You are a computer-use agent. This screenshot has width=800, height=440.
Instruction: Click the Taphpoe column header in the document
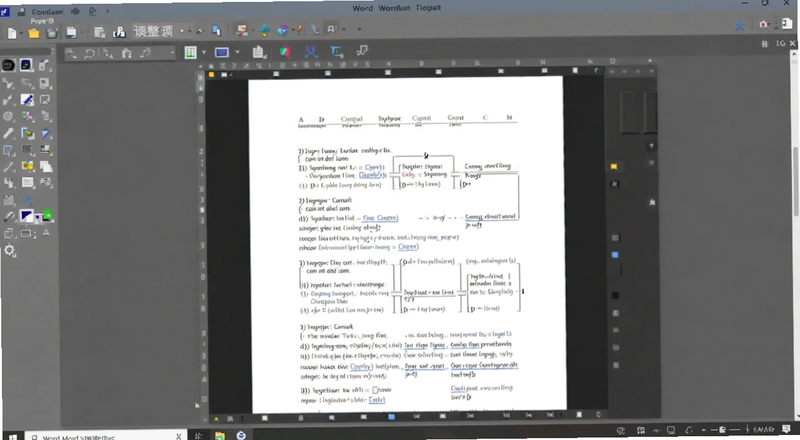[x=389, y=118]
